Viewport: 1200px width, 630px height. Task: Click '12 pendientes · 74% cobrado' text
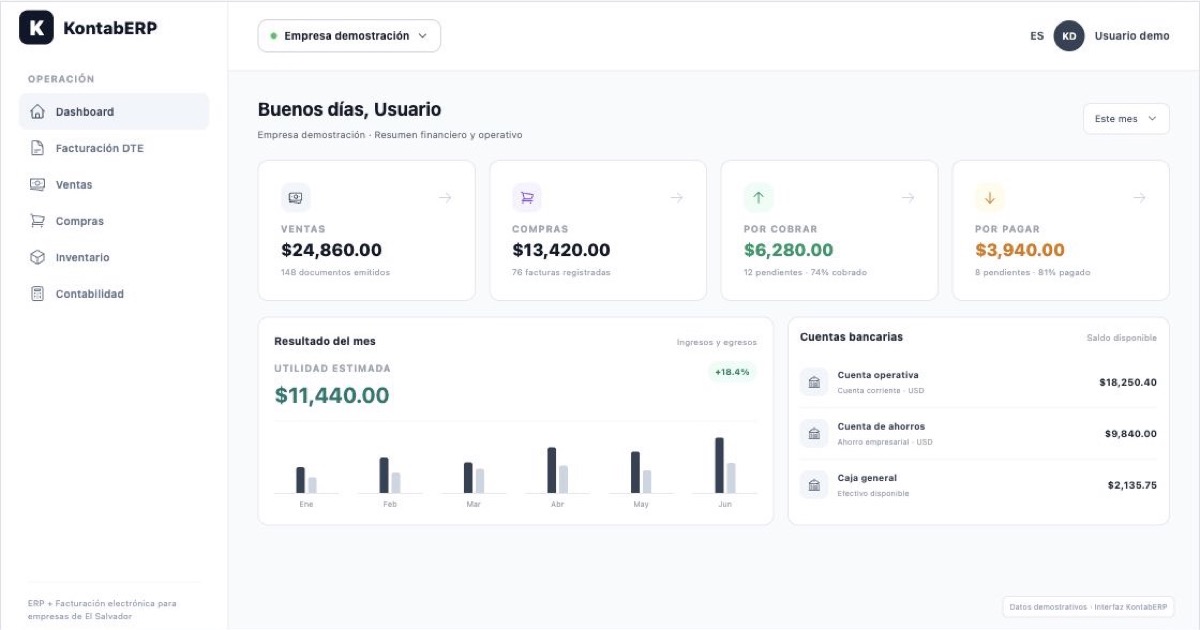(x=805, y=272)
